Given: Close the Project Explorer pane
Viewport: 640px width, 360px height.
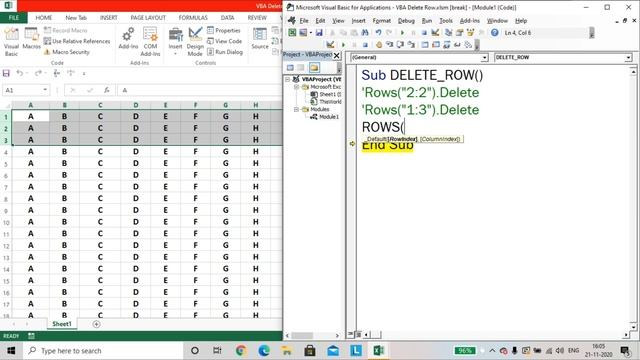Looking at the screenshot, I should (337, 55).
